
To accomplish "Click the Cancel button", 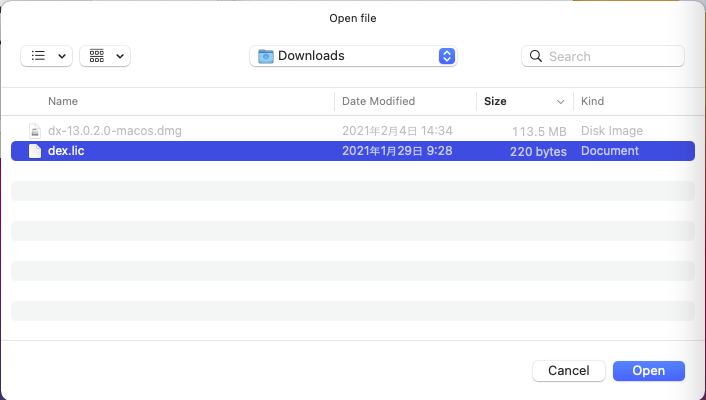I will [x=569, y=371].
